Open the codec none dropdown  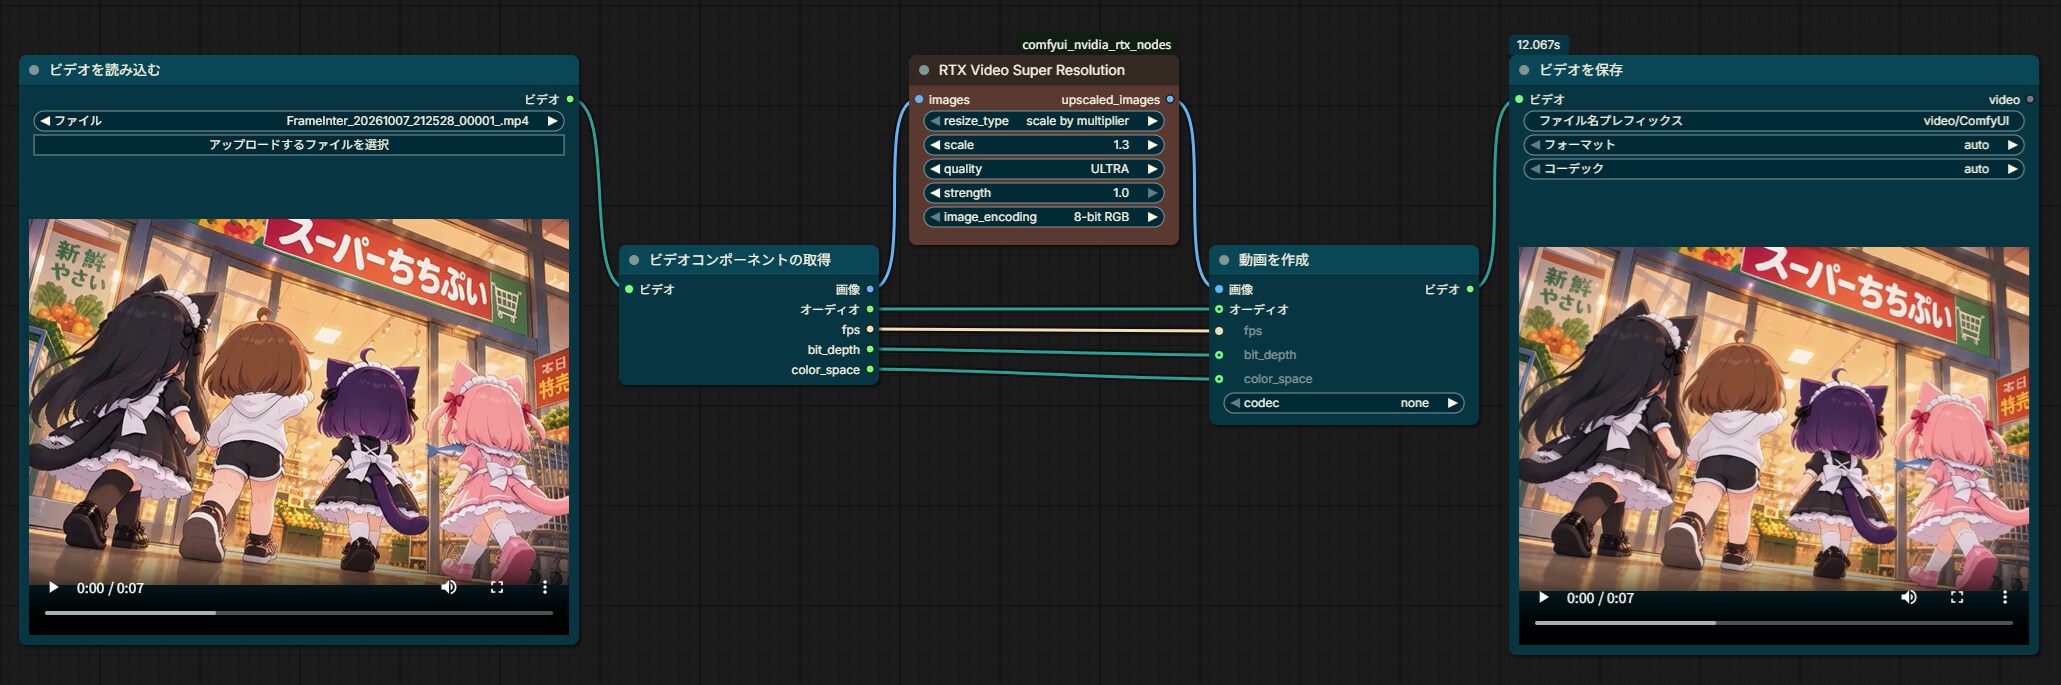pyautogui.click(x=1344, y=403)
